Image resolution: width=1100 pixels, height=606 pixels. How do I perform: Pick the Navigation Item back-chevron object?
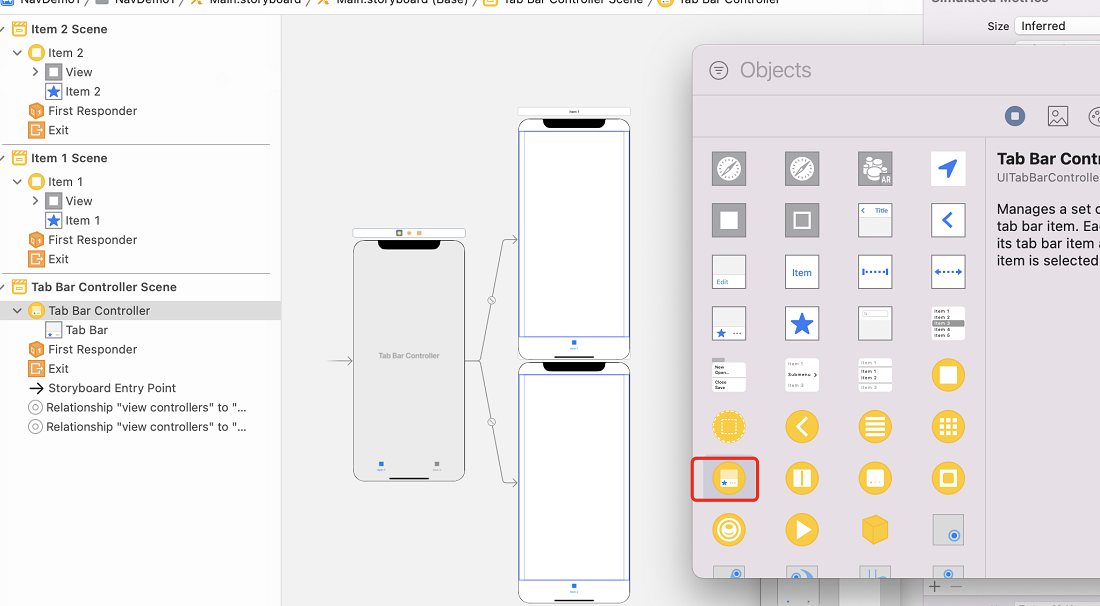point(948,220)
